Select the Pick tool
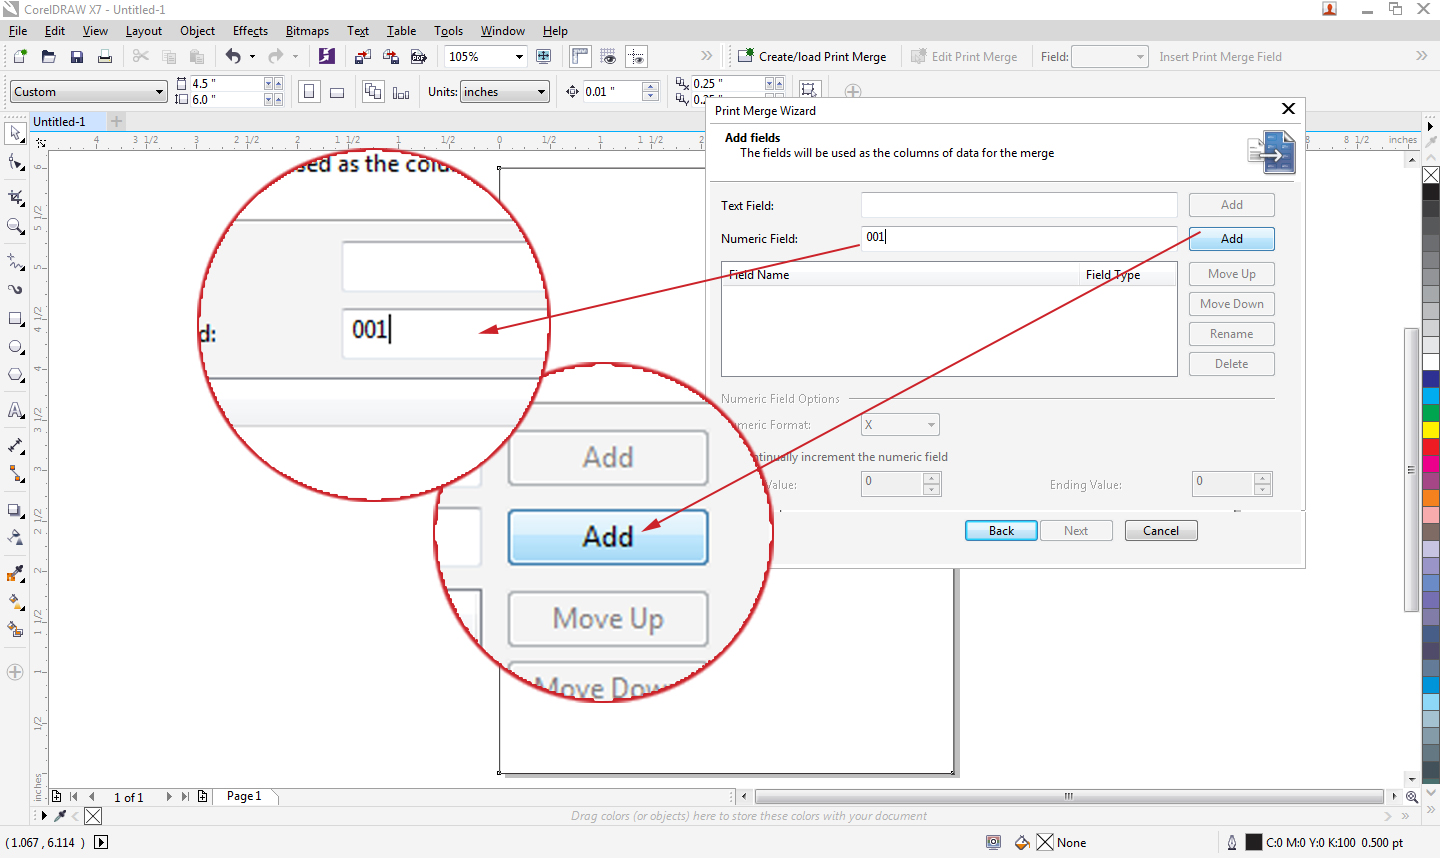Screen dimensions: 1440x858 (15, 133)
